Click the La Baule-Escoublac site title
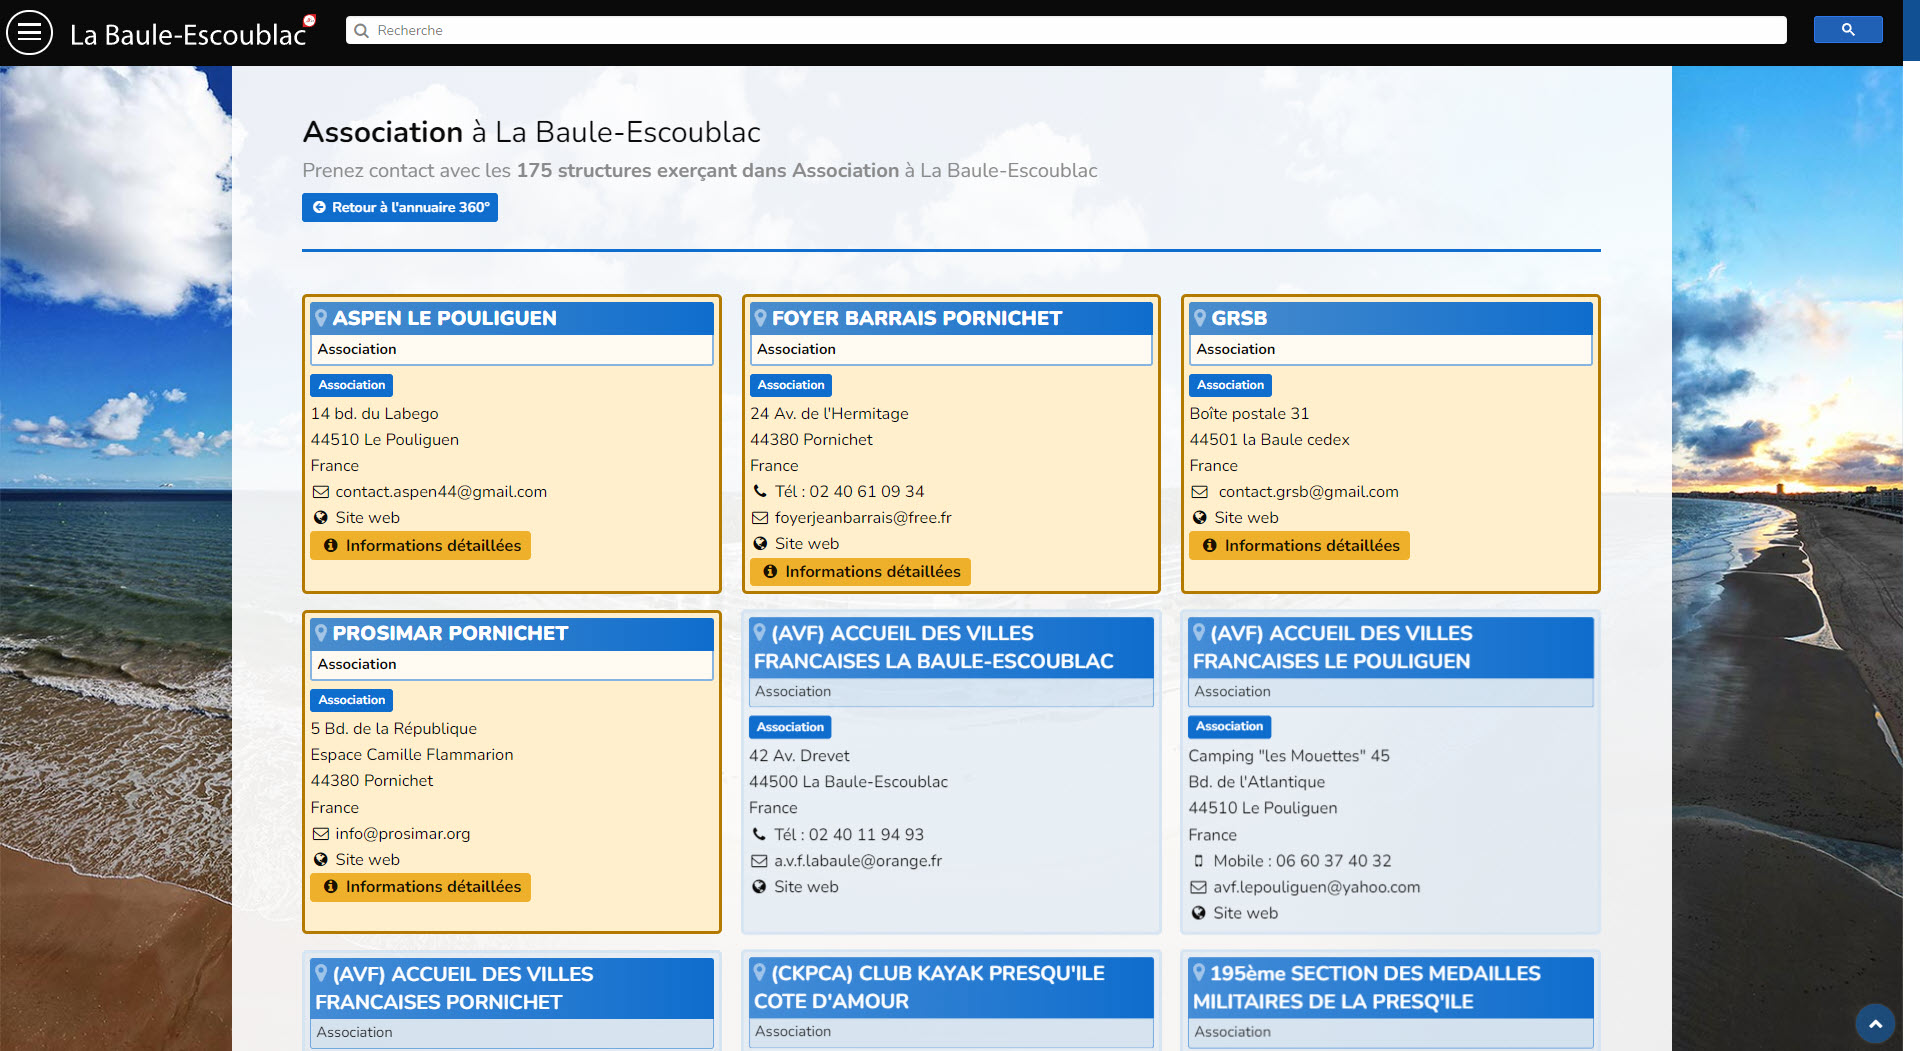The image size is (1920, 1051). 188,35
